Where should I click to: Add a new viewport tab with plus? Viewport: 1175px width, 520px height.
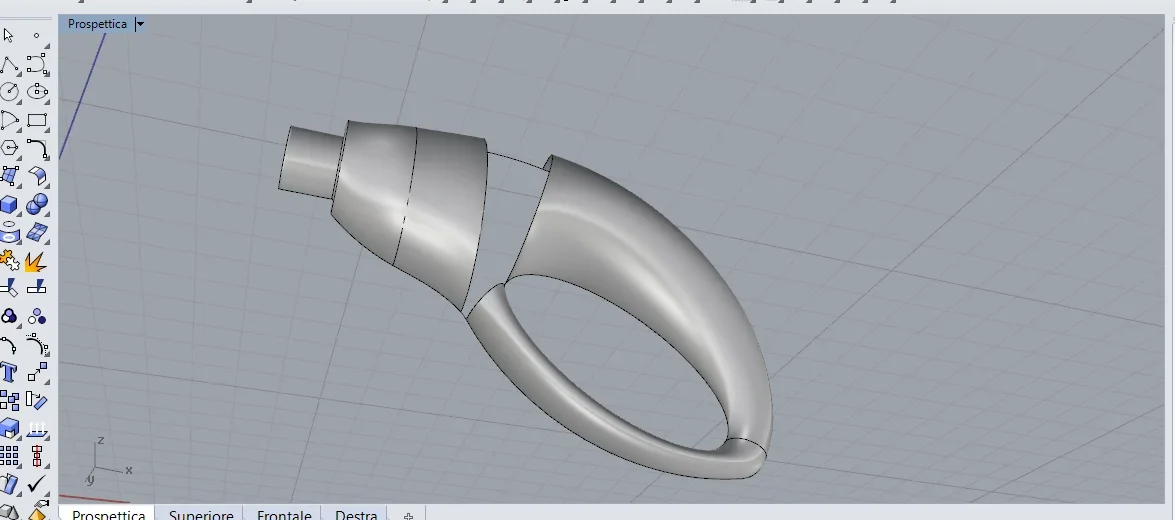tap(408, 516)
